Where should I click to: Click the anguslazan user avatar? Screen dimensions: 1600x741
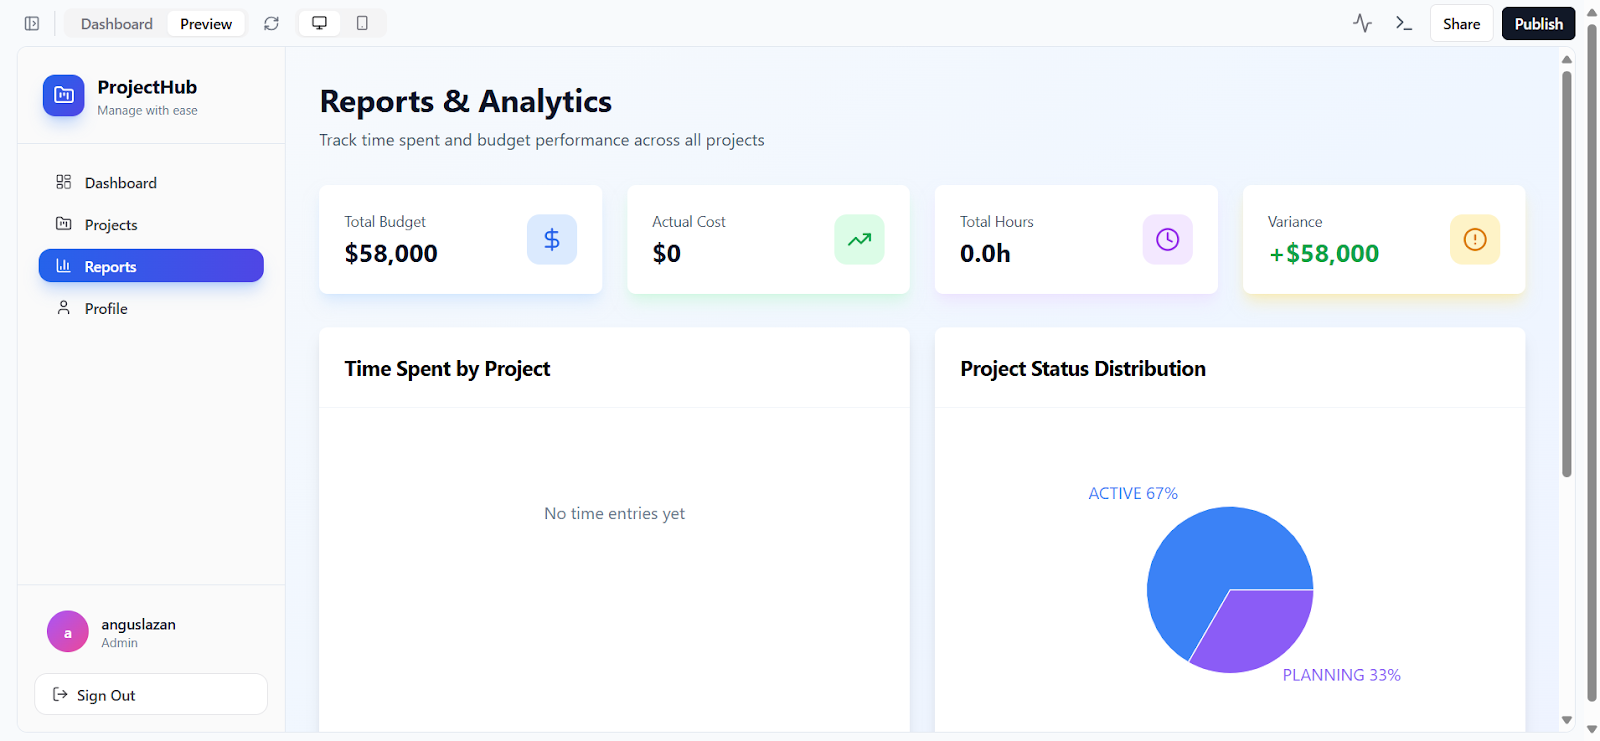point(68,632)
